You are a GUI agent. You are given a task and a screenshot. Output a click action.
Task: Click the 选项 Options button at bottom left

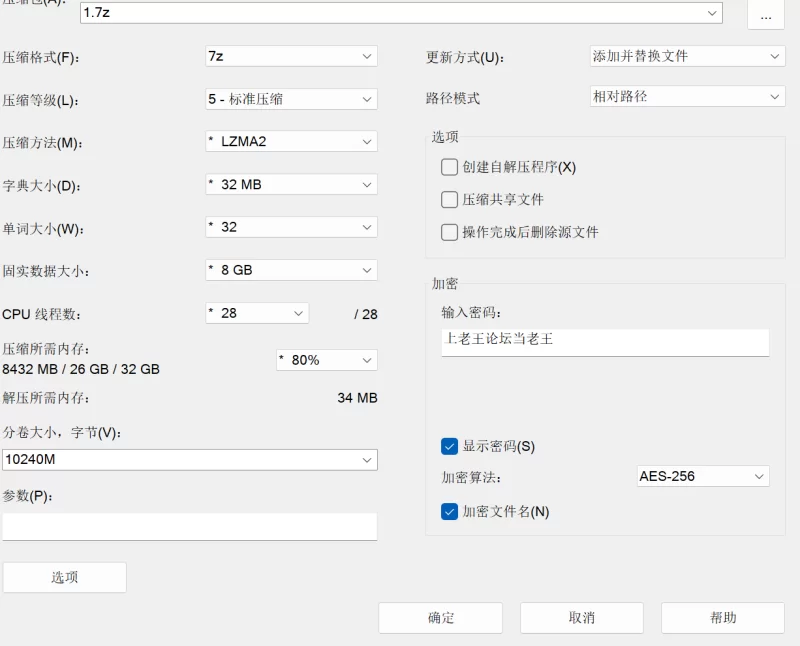64,578
